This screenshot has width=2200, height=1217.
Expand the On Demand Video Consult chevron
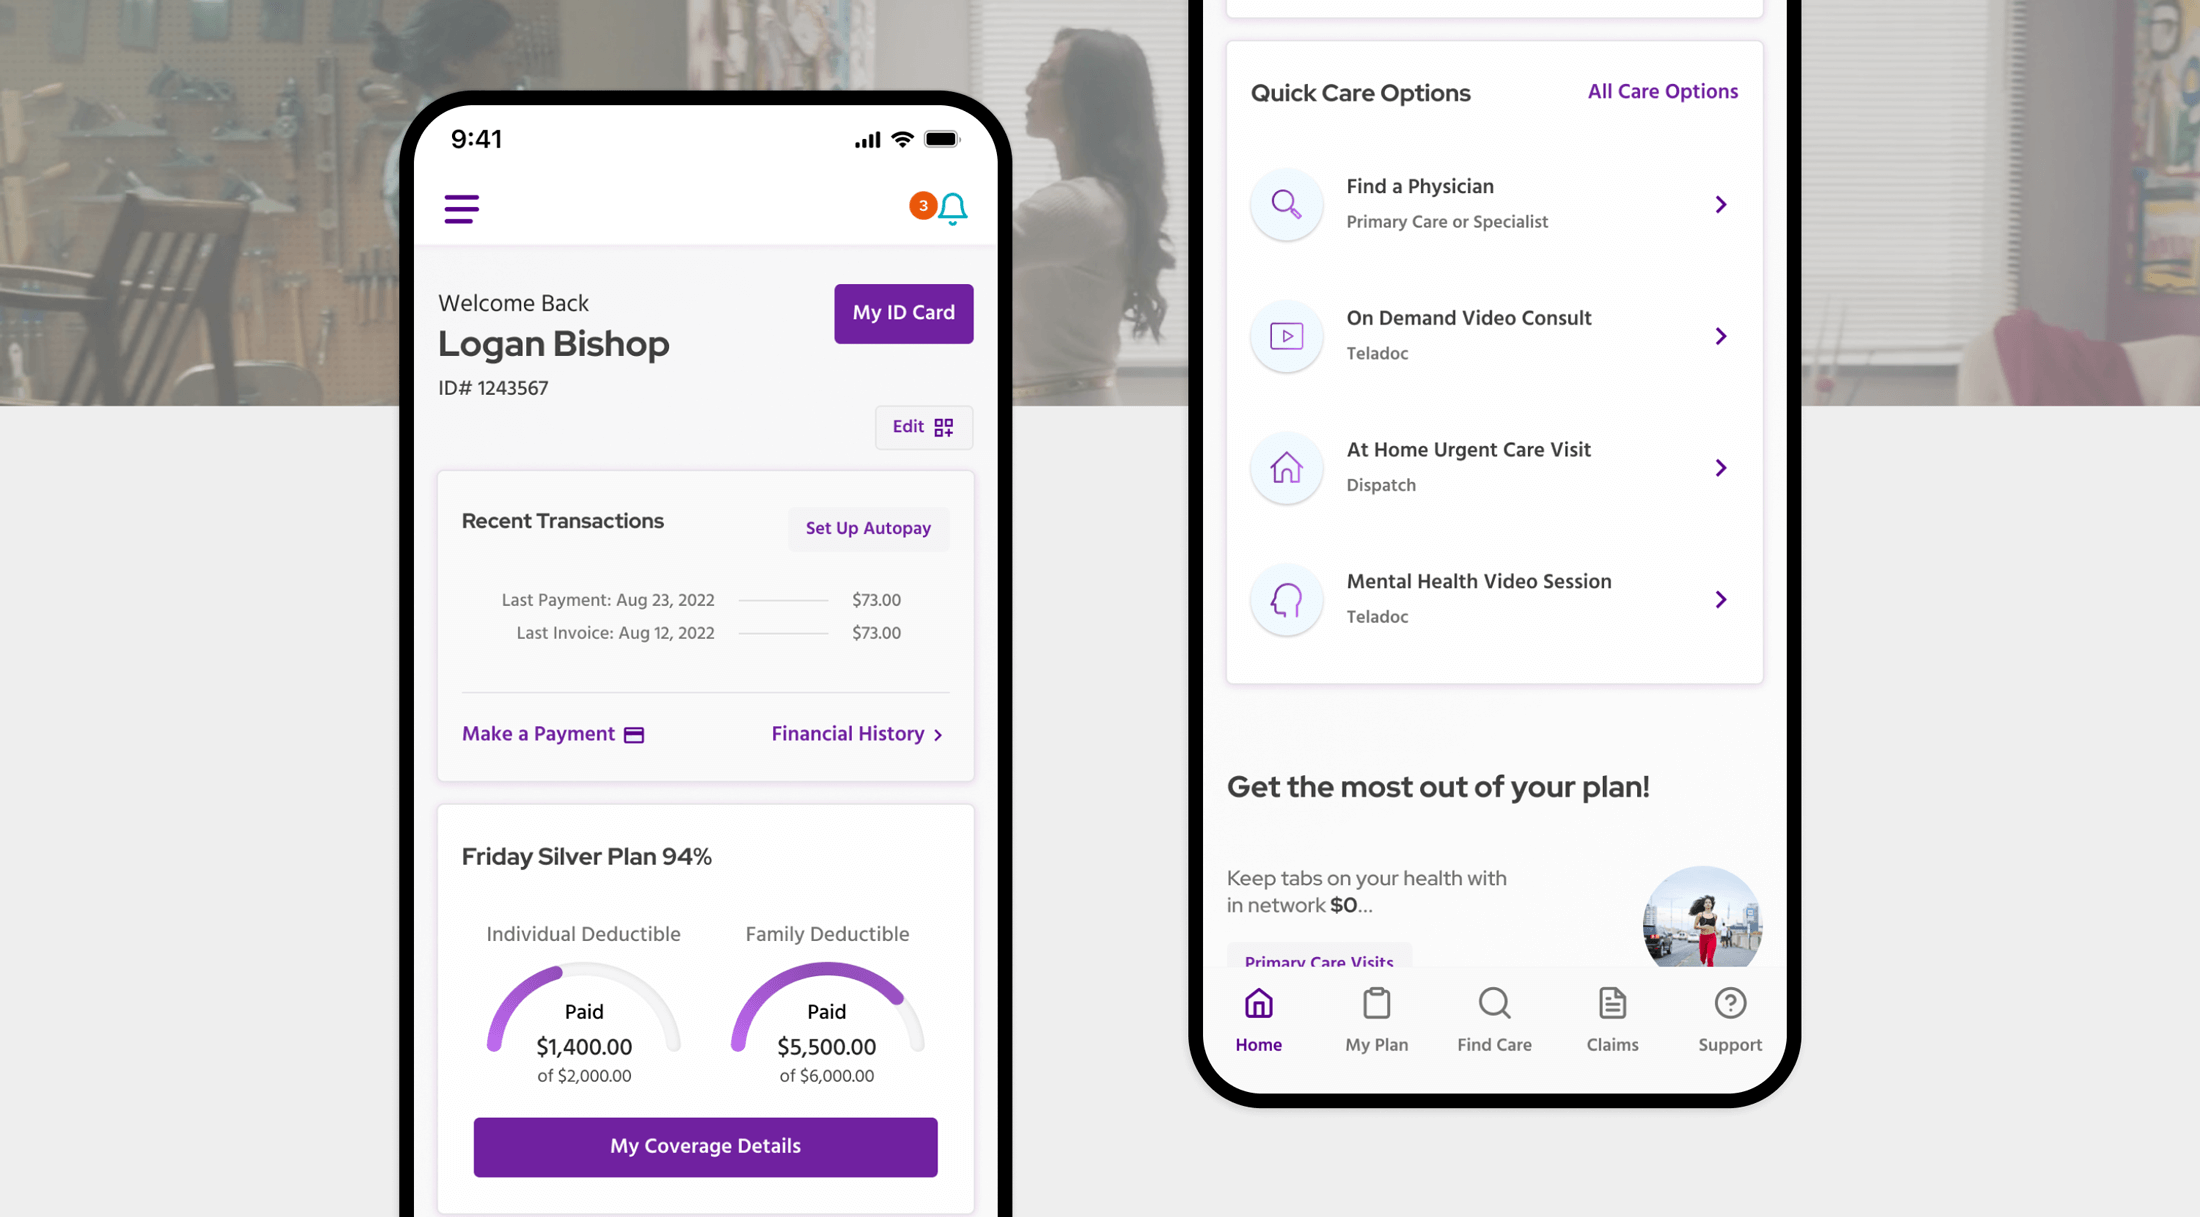point(1720,336)
